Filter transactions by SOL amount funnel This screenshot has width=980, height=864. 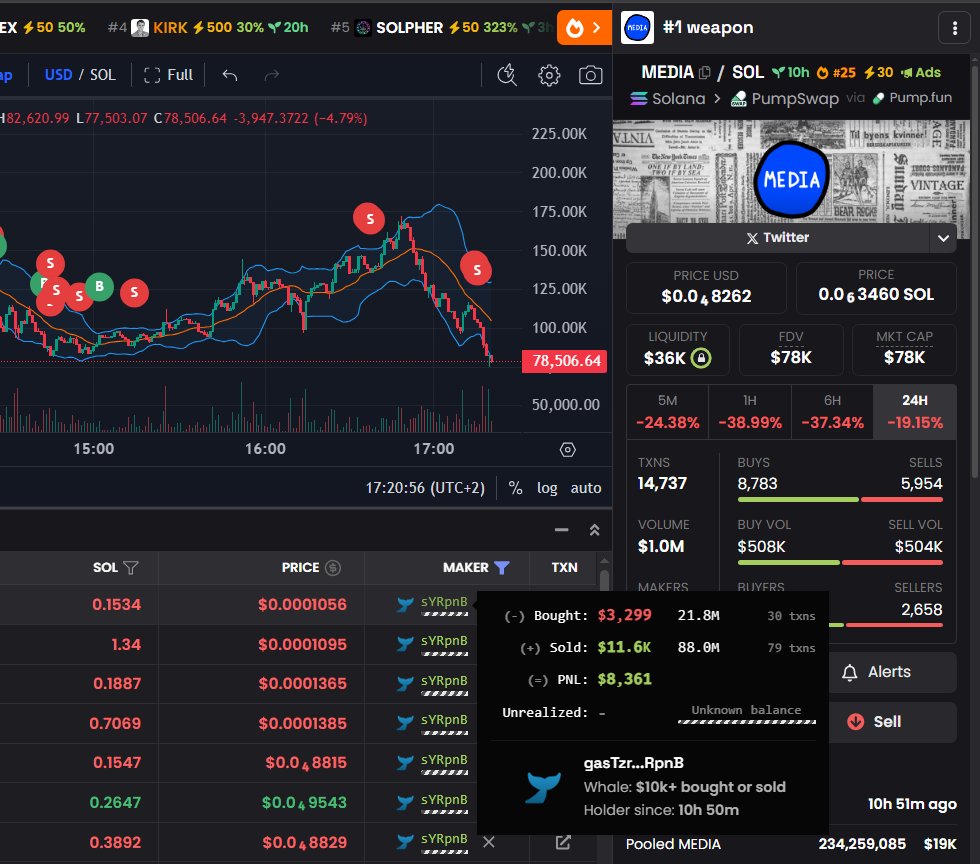131,568
